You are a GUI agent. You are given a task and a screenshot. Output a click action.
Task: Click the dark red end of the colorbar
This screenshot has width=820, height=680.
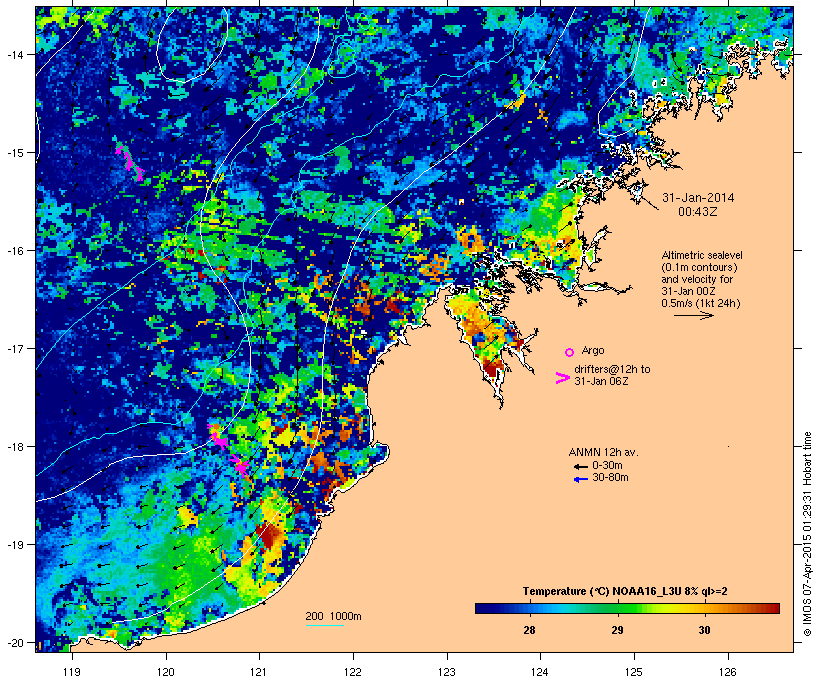click(x=772, y=608)
